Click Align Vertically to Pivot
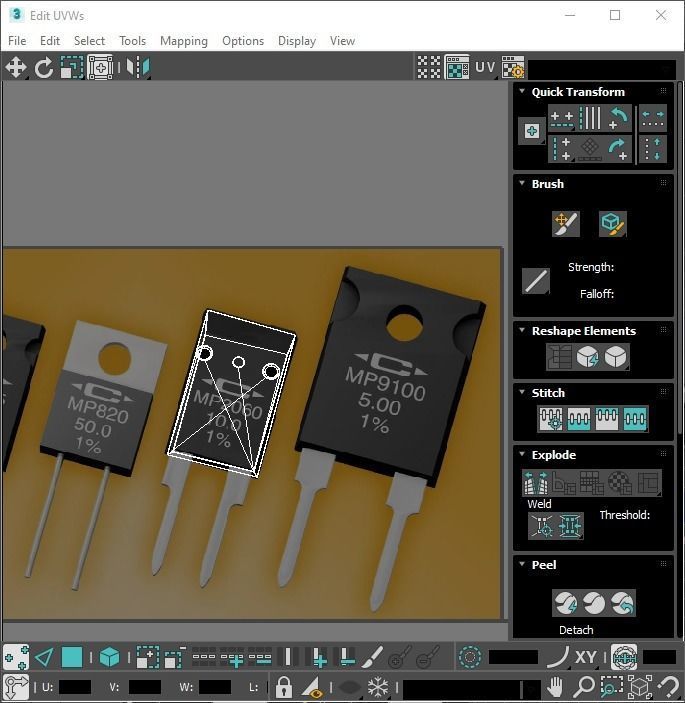The image size is (685, 703). (562, 149)
